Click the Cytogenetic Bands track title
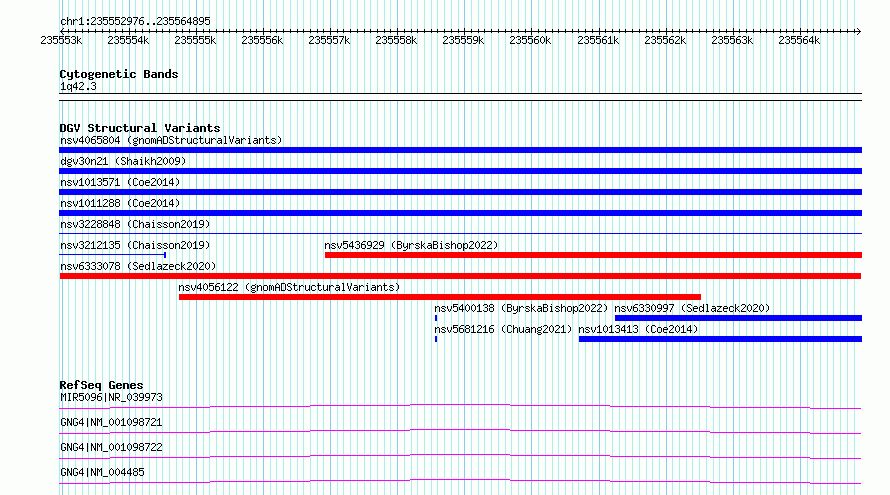 point(119,74)
